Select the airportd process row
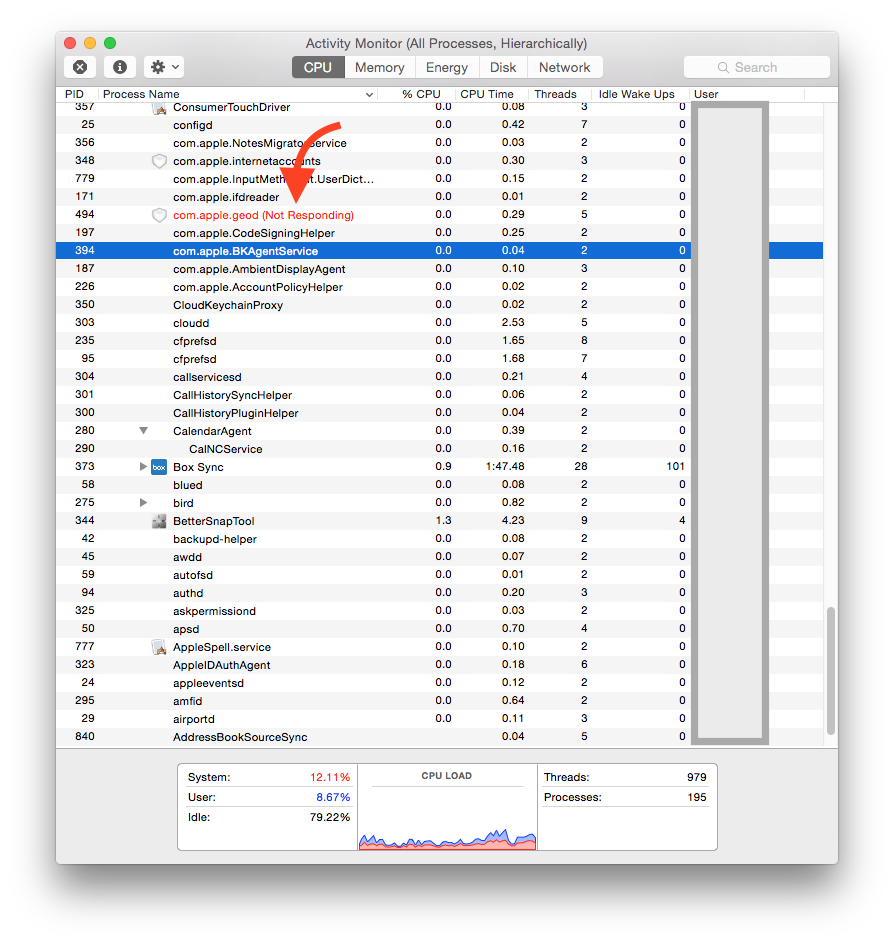The width and height of the screenshot is (894, 944). pyautogui.click(x=439, y=719)
